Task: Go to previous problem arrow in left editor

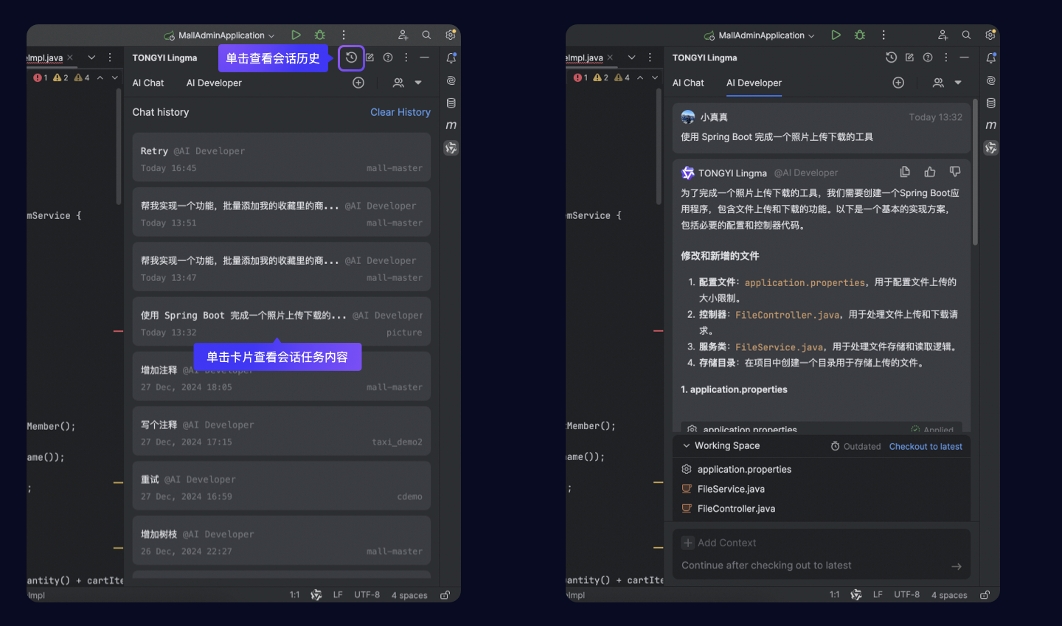Action: (x=100, y=78)
